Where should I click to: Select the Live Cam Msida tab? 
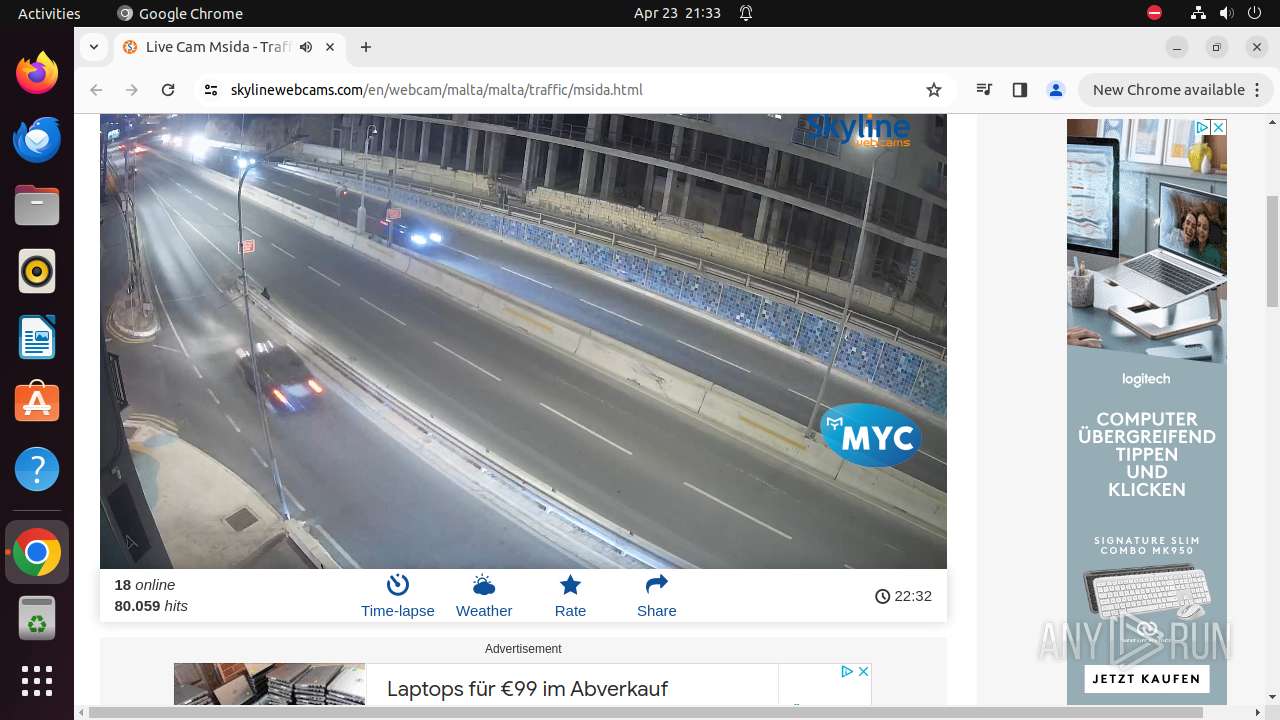tap(229, 47)
